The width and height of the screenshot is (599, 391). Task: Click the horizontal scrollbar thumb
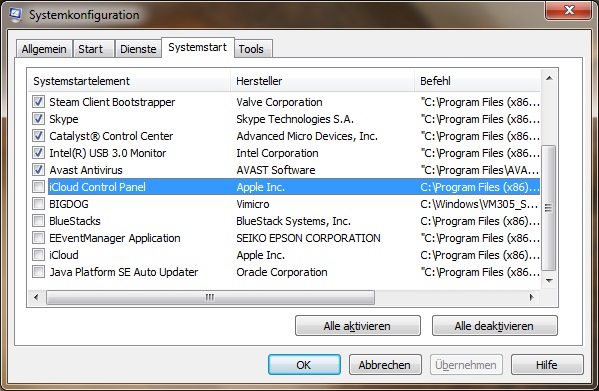(x=210, y=297)
